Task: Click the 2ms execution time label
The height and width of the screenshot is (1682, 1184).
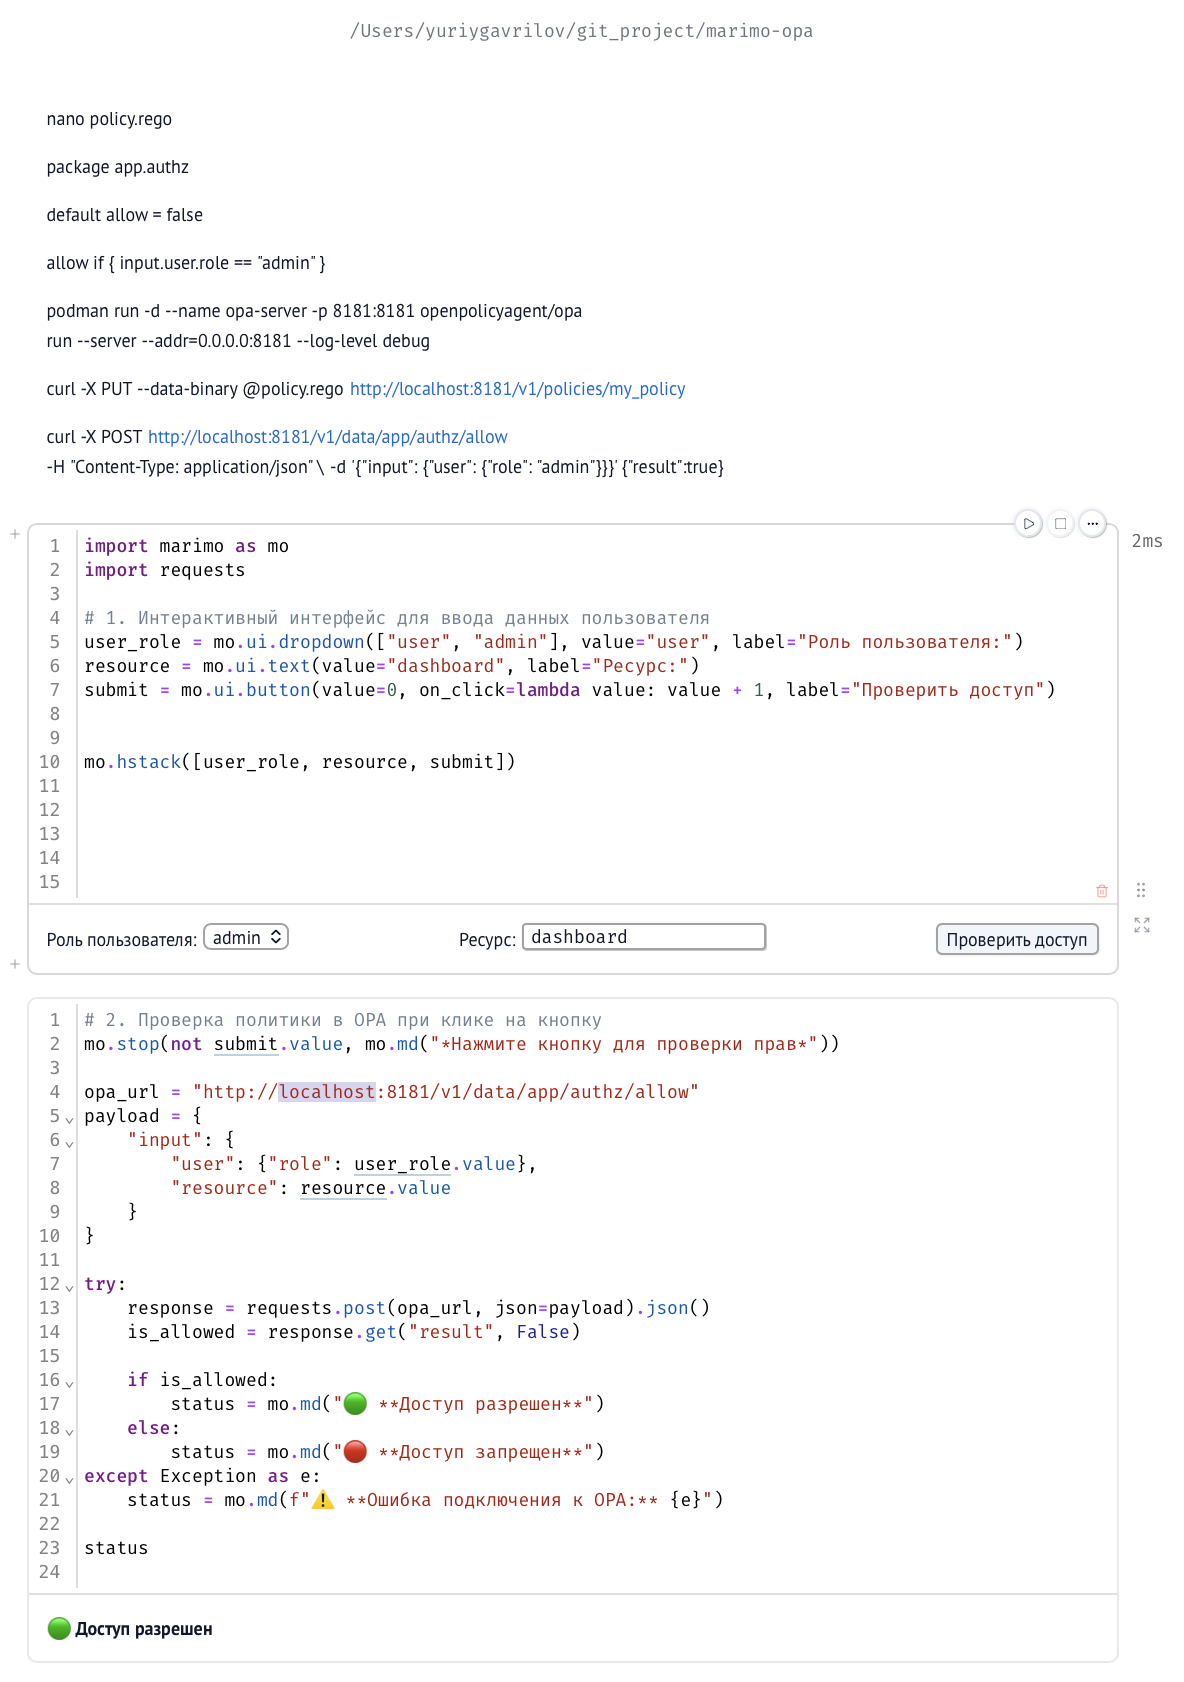Action: 1147,541
